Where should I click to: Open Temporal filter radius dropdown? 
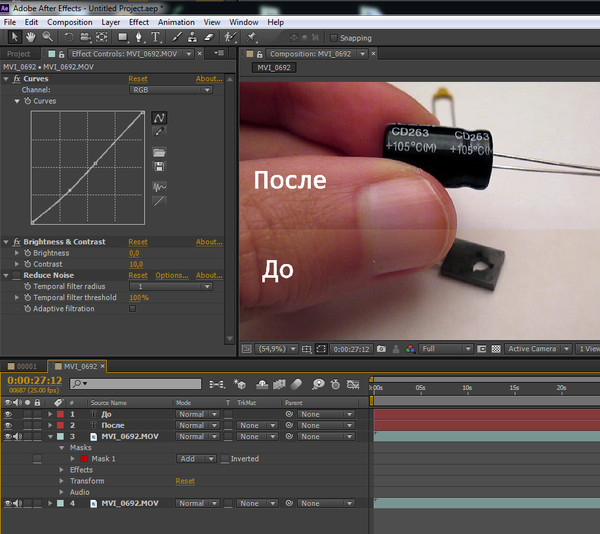coord(171,287)
